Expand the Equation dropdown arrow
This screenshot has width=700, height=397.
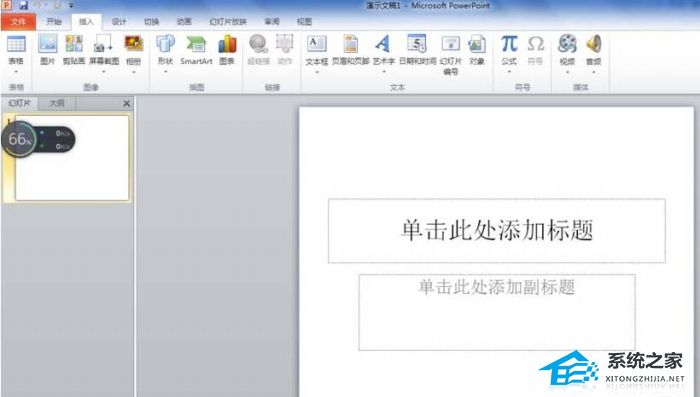click(509, 71)
